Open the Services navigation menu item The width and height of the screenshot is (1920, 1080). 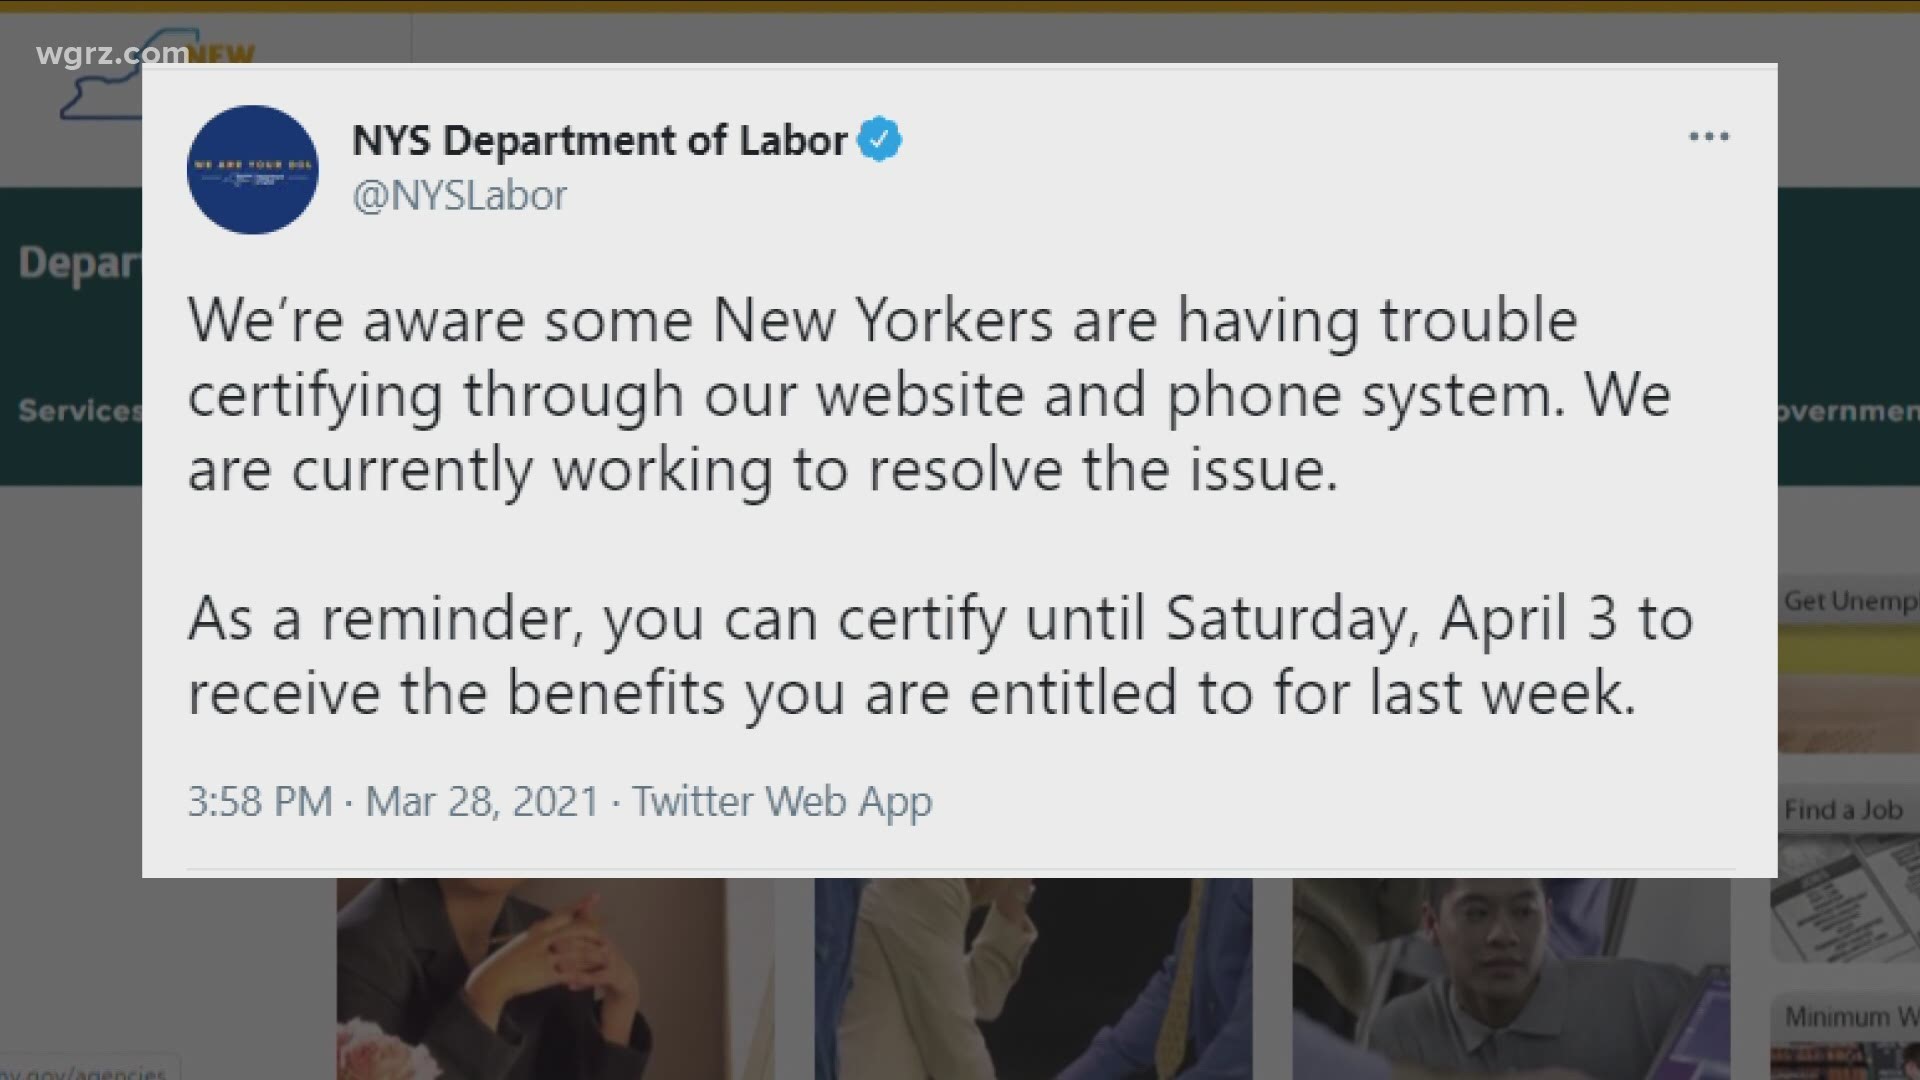pyautogui.click(x=80, y=410)
